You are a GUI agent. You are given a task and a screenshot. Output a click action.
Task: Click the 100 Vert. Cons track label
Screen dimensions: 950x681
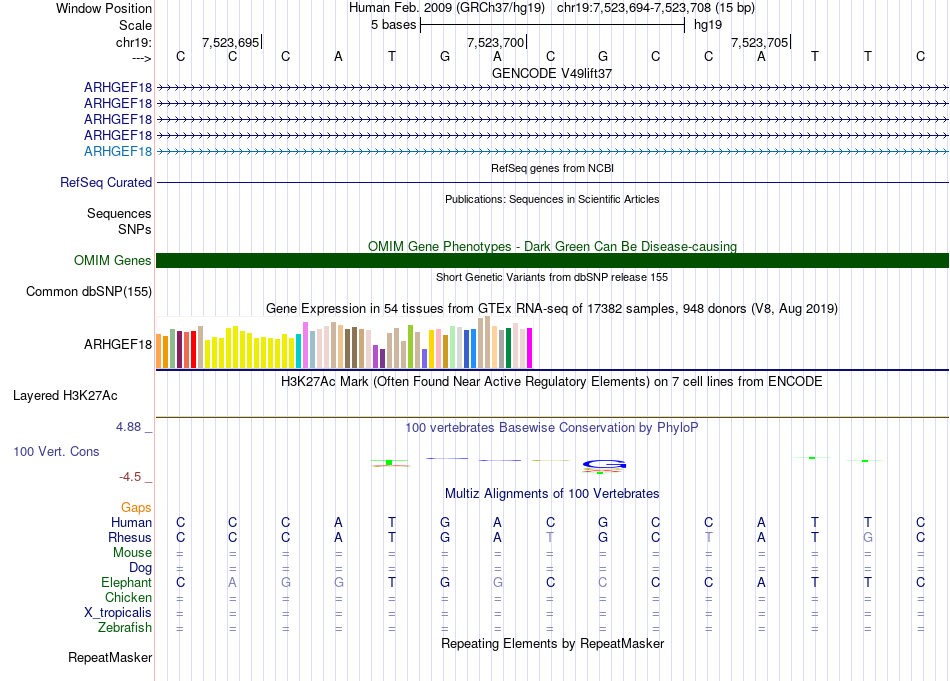56,452
